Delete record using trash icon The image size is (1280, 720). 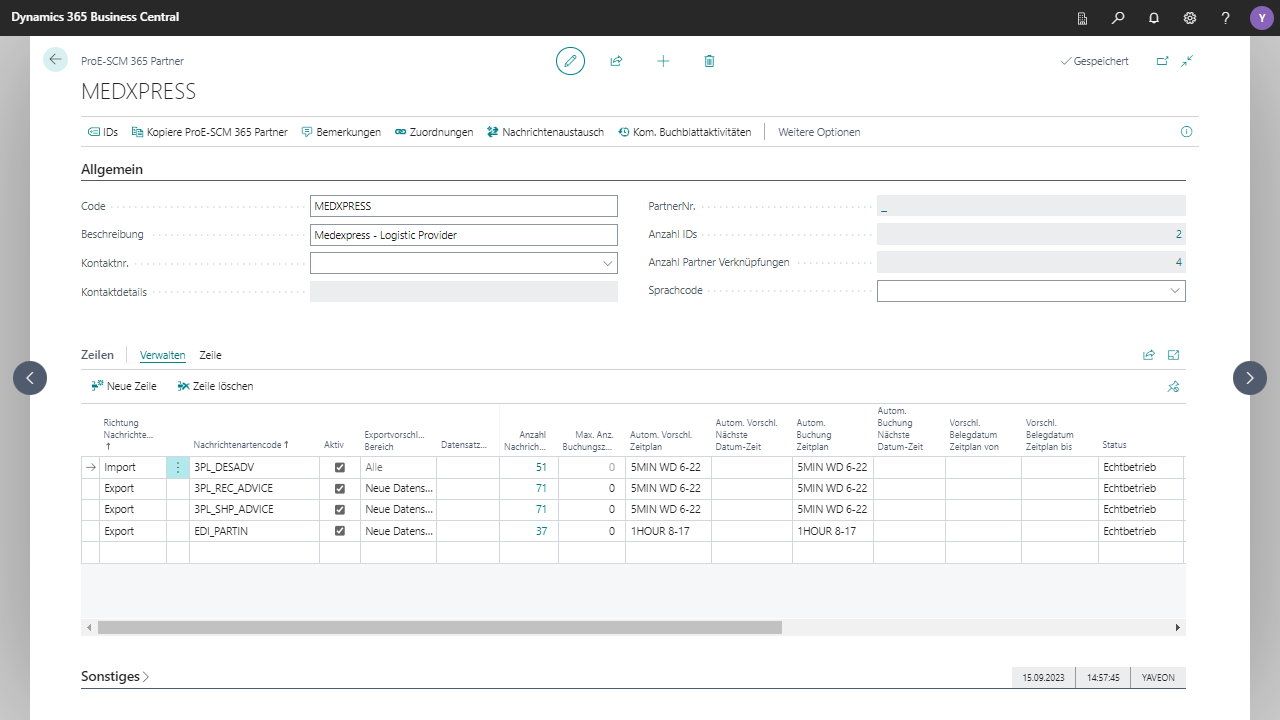[x=710, y=61]
